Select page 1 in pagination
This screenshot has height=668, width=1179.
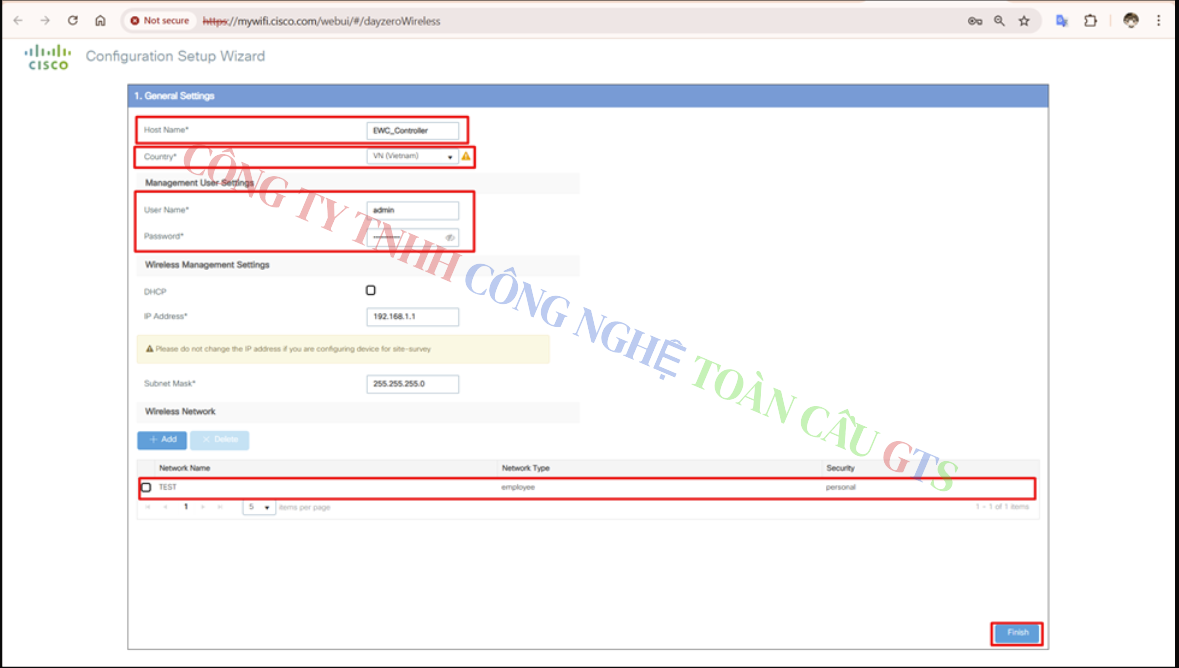pyautogui.click(x=186, y=507)
